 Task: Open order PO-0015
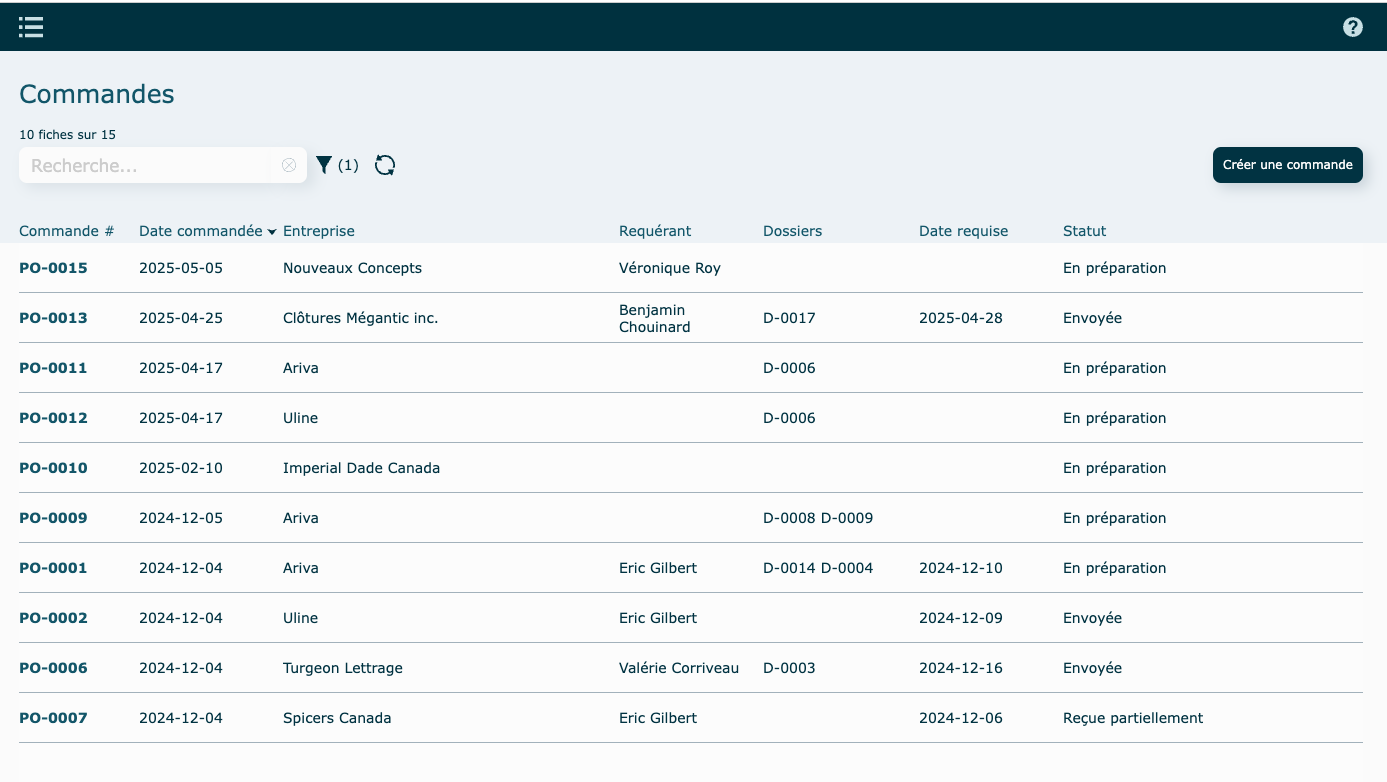coord(53,268)
